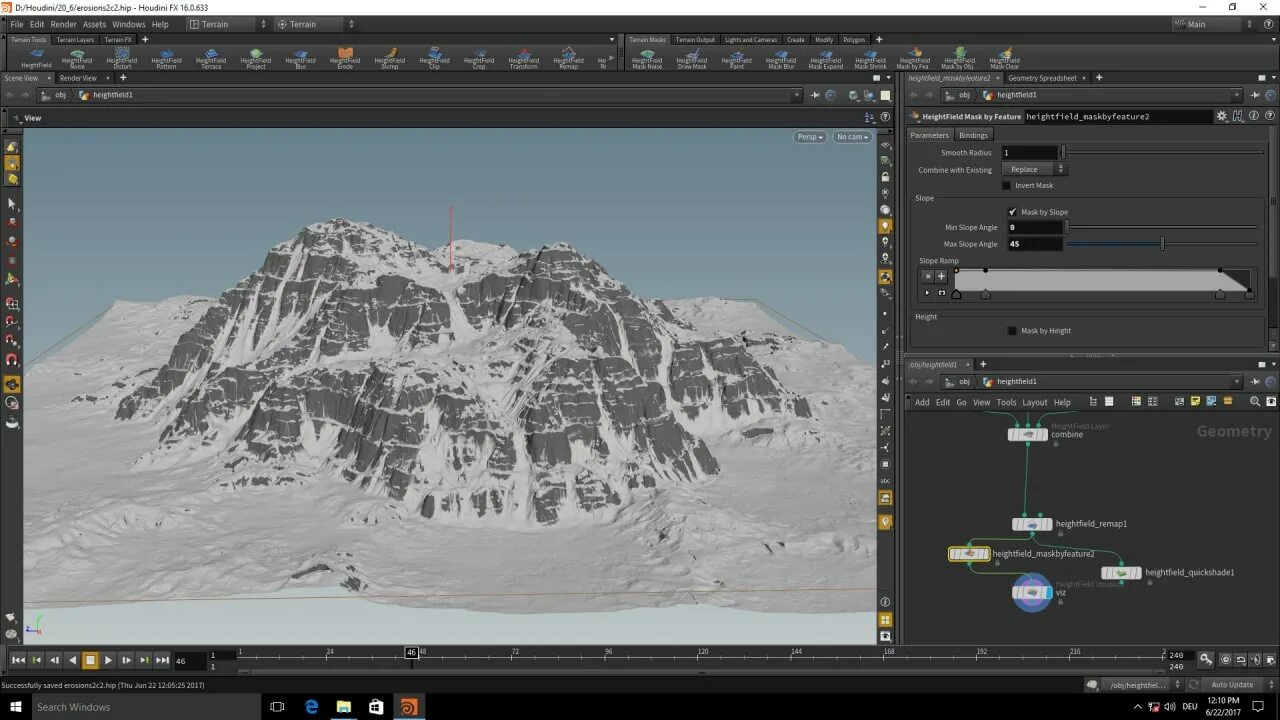Click the network editor find node magnifier icon
This screenshot has width=1280, height=720.
[1255, 402]
